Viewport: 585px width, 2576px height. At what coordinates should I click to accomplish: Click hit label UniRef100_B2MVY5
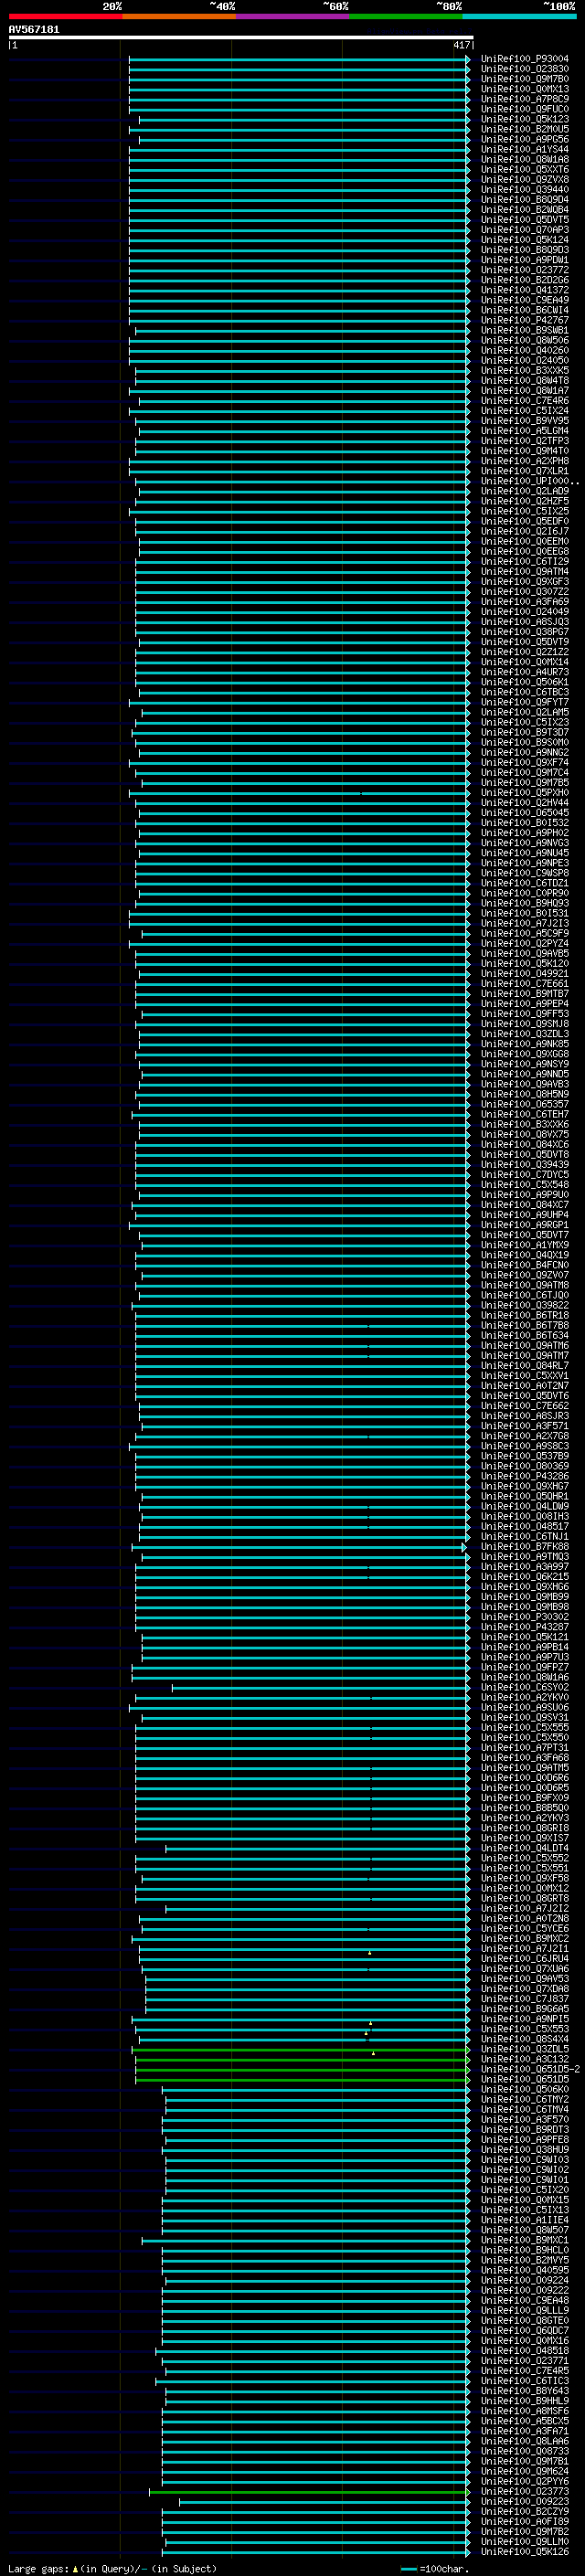(x=524, y=2260)
